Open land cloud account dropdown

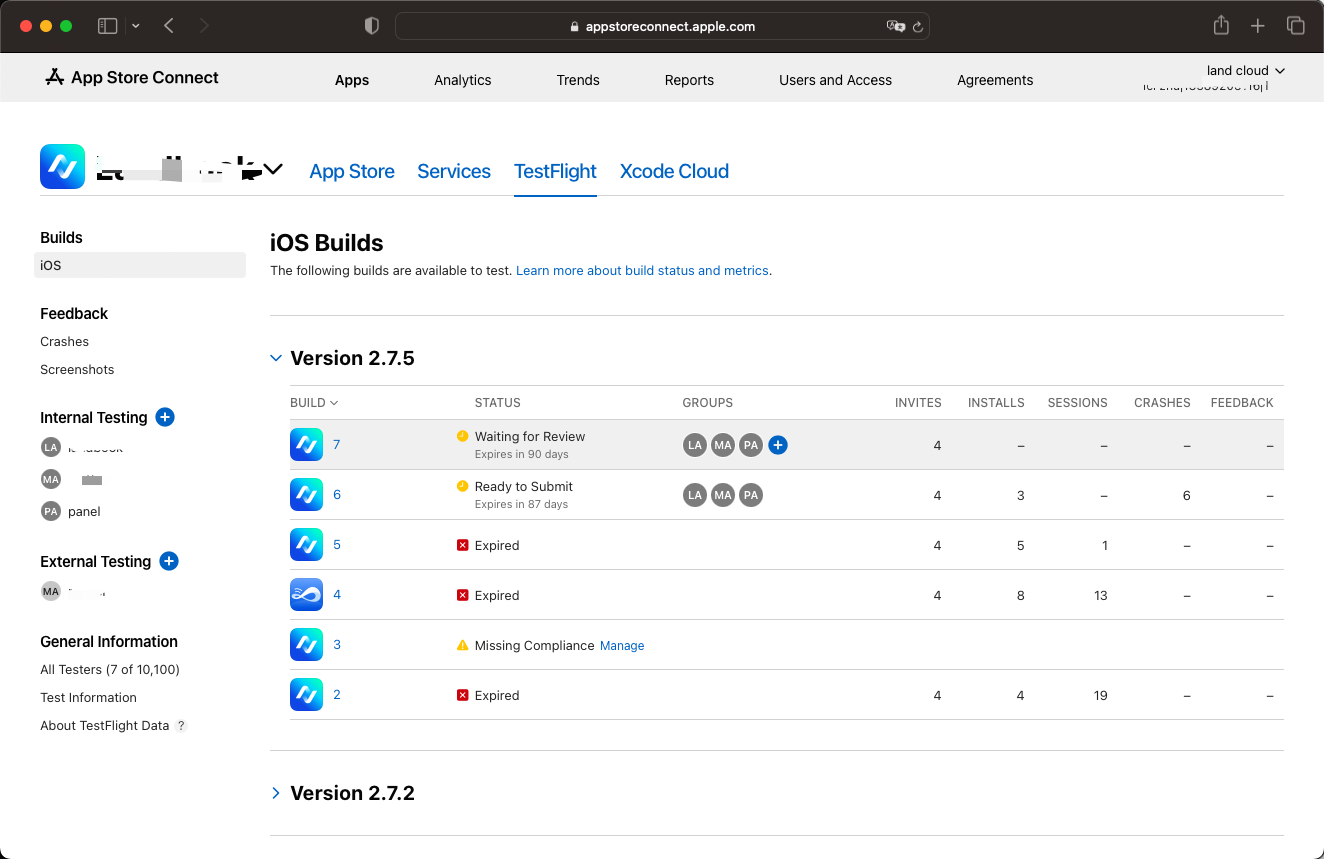(x=1245, y=71)
